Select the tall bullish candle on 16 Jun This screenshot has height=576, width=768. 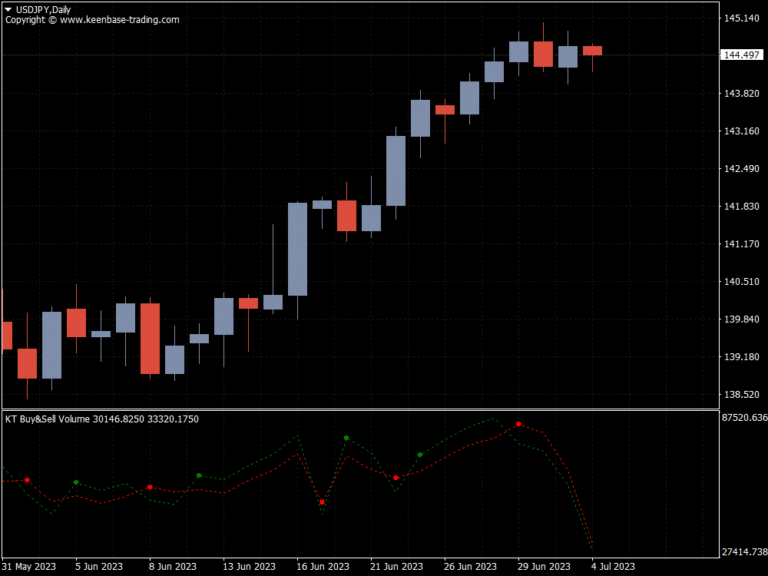297,249
